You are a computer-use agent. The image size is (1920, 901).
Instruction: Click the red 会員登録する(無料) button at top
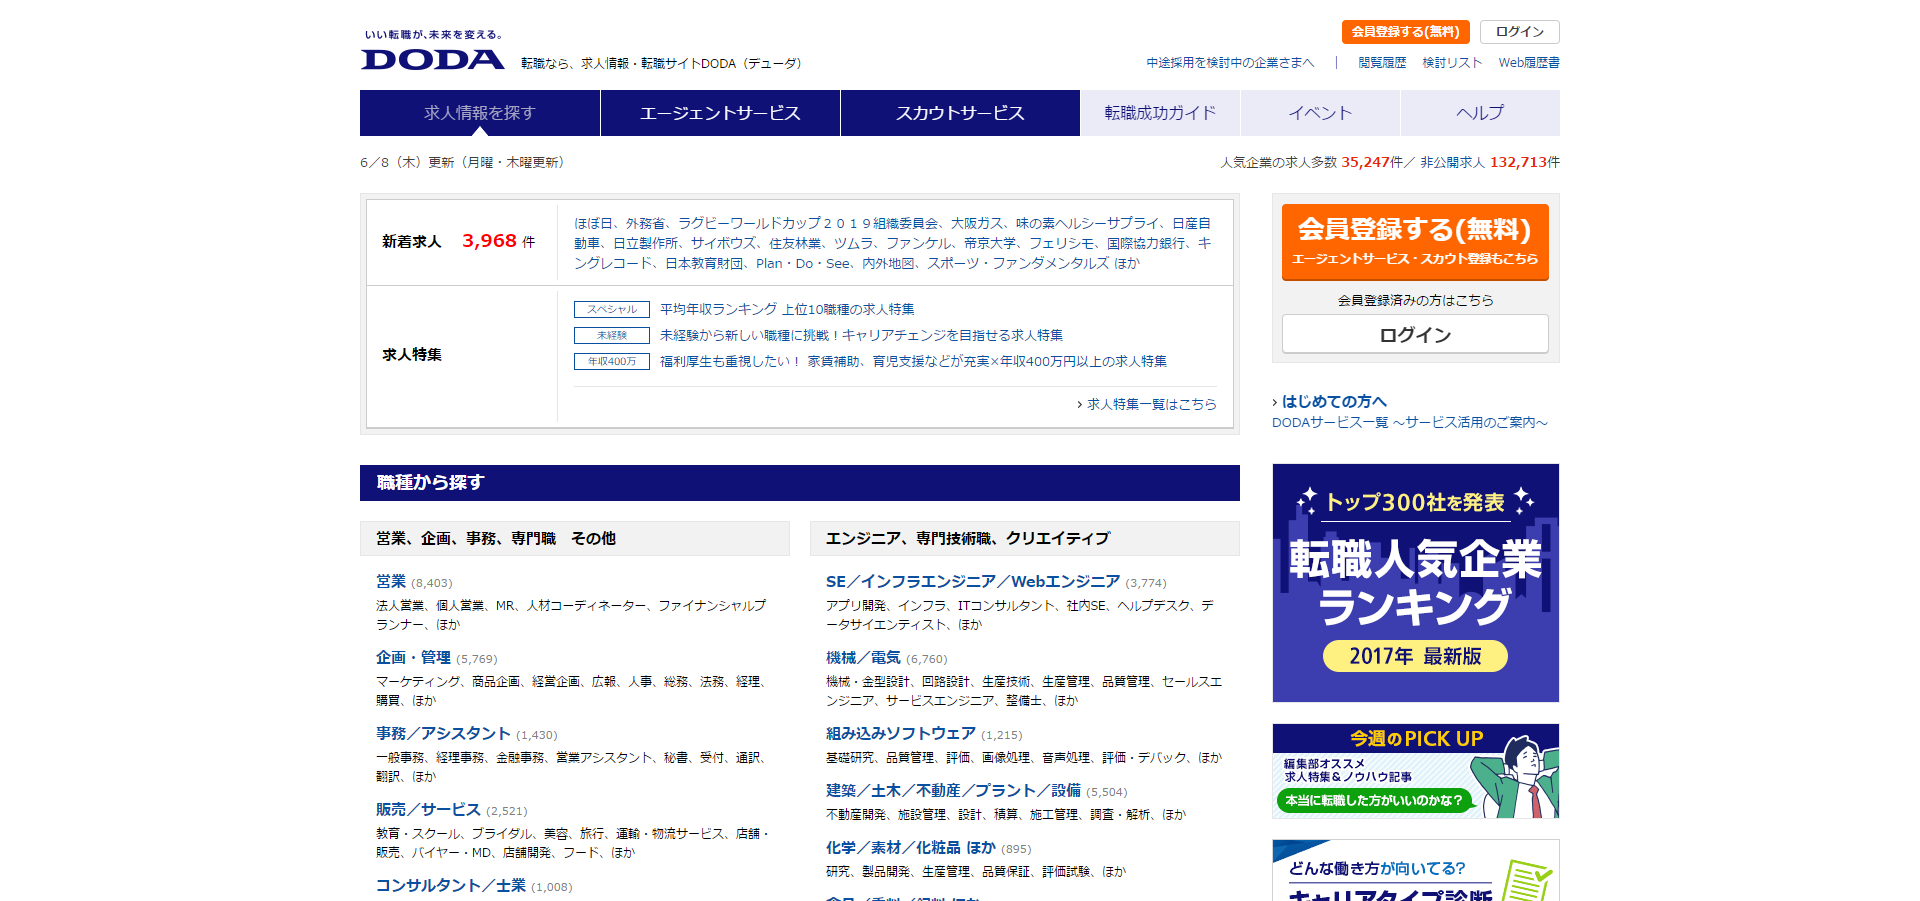pyautogui.click(x=1406, y=31)
